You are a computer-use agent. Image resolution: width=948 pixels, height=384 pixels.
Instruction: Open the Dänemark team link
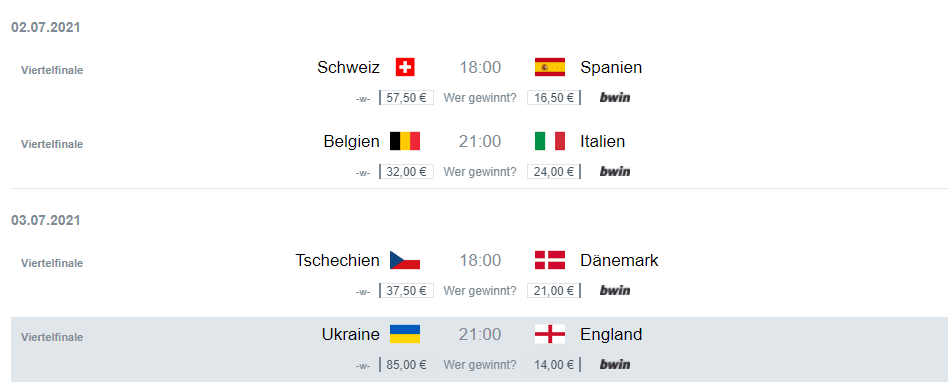pos(619,260)
